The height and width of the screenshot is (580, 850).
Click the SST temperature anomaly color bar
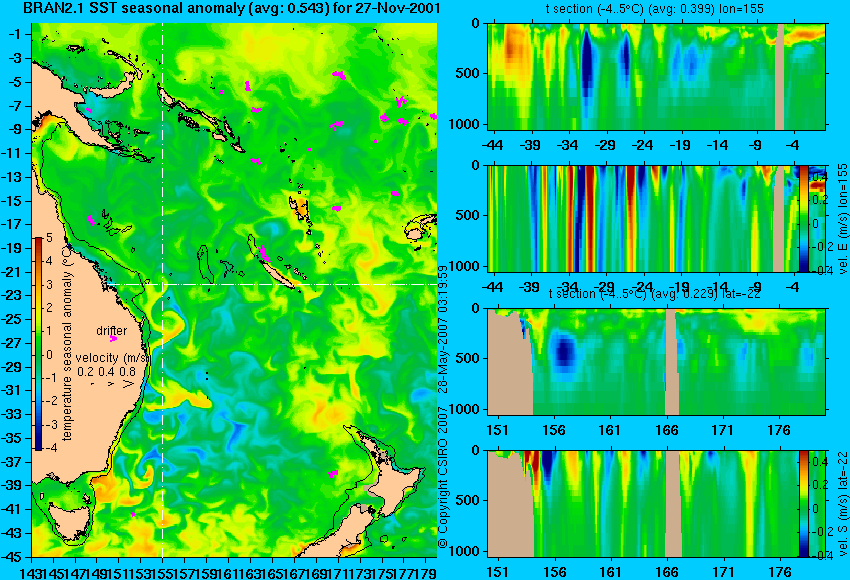(38, 344)
